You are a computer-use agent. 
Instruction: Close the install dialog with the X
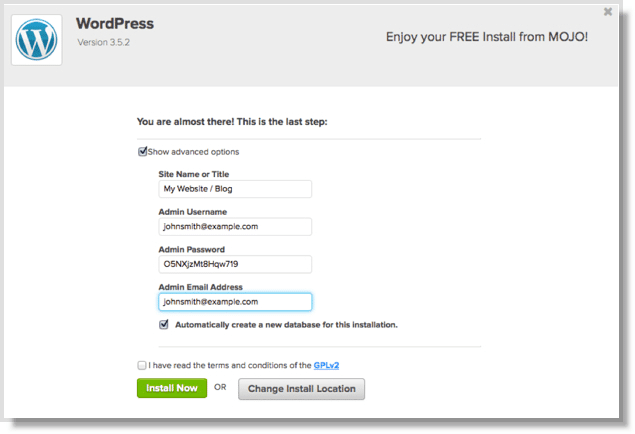(x=608, y=12)
